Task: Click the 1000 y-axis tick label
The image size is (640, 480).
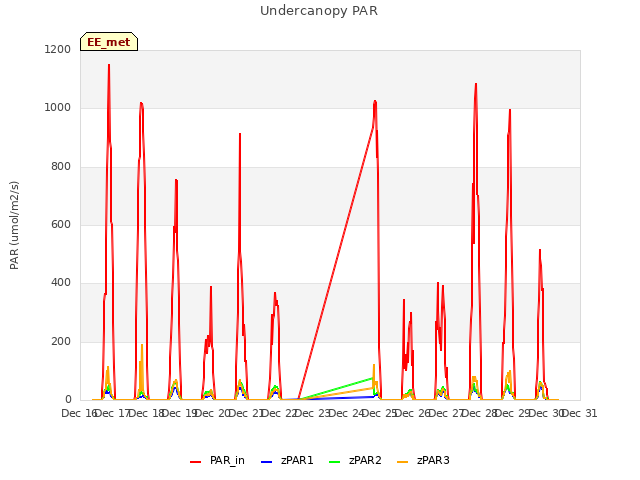Action: click(x=58, y=108)
